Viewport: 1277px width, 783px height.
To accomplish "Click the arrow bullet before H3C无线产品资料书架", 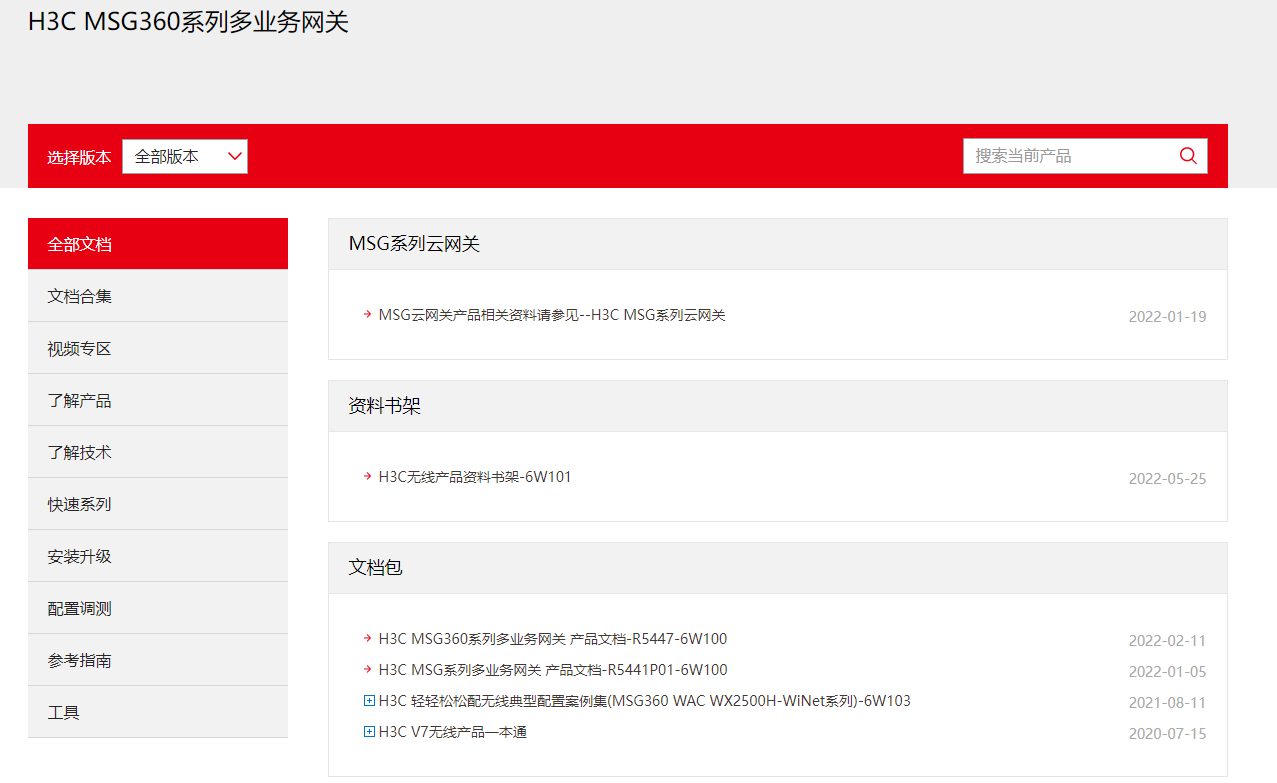I will click(x=368, y=476).
